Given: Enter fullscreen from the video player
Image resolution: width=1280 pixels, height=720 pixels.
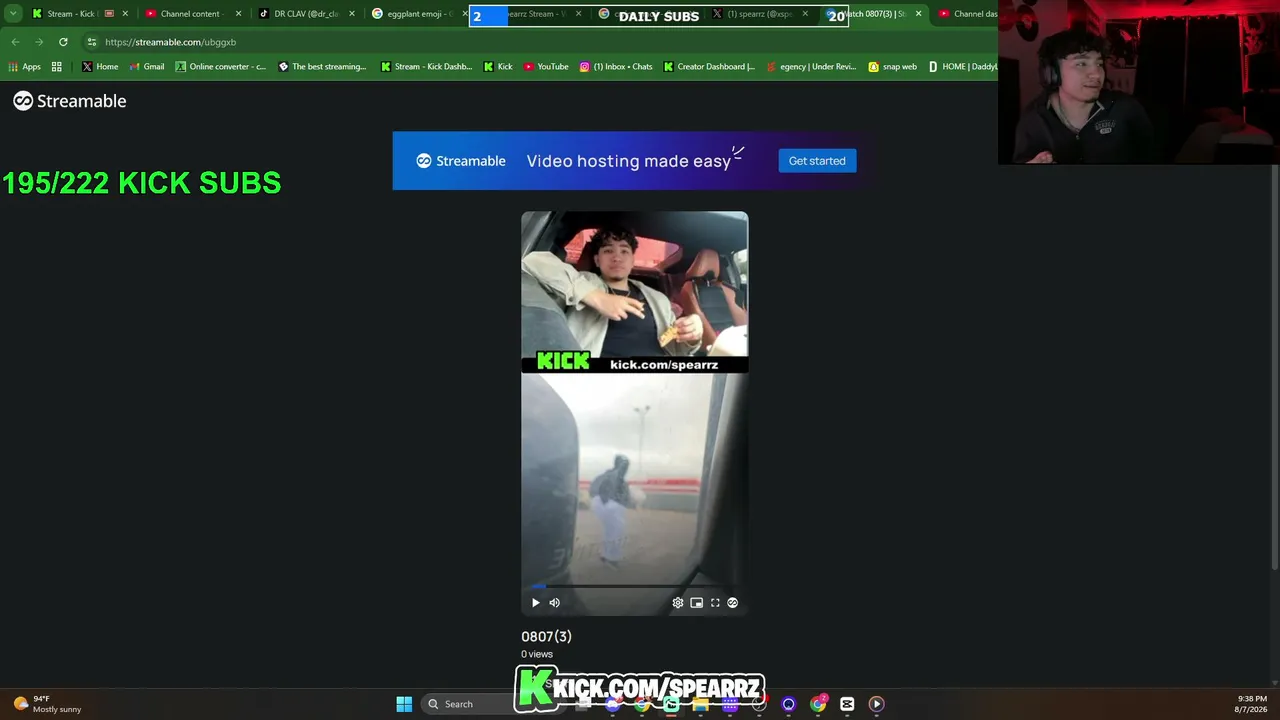Looking at the screenshot, I should click(715, 603).
